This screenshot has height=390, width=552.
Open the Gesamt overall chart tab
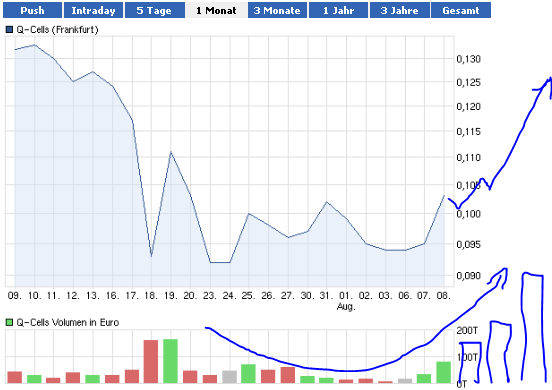pos(461,10)
